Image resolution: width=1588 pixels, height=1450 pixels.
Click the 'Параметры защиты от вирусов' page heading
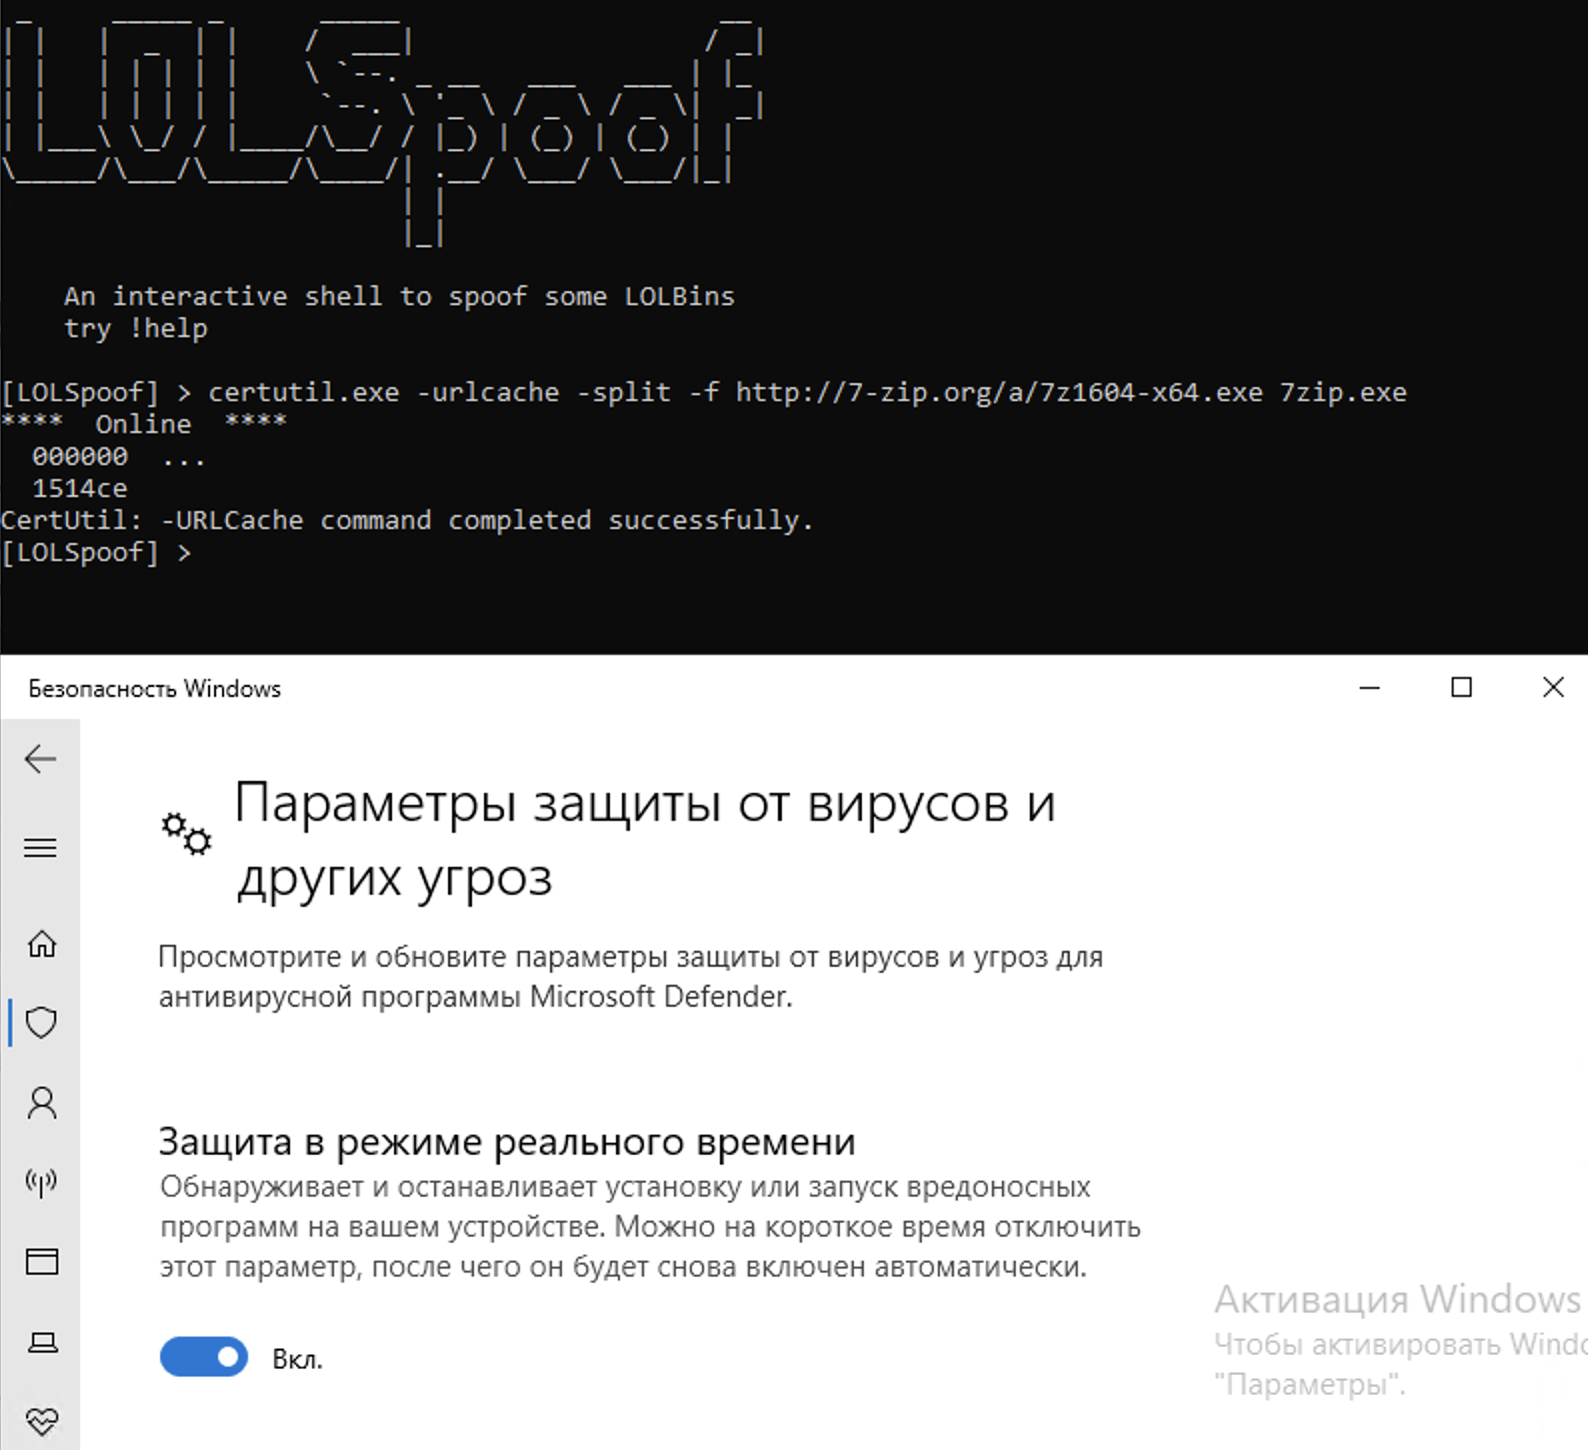coord(645,840)
